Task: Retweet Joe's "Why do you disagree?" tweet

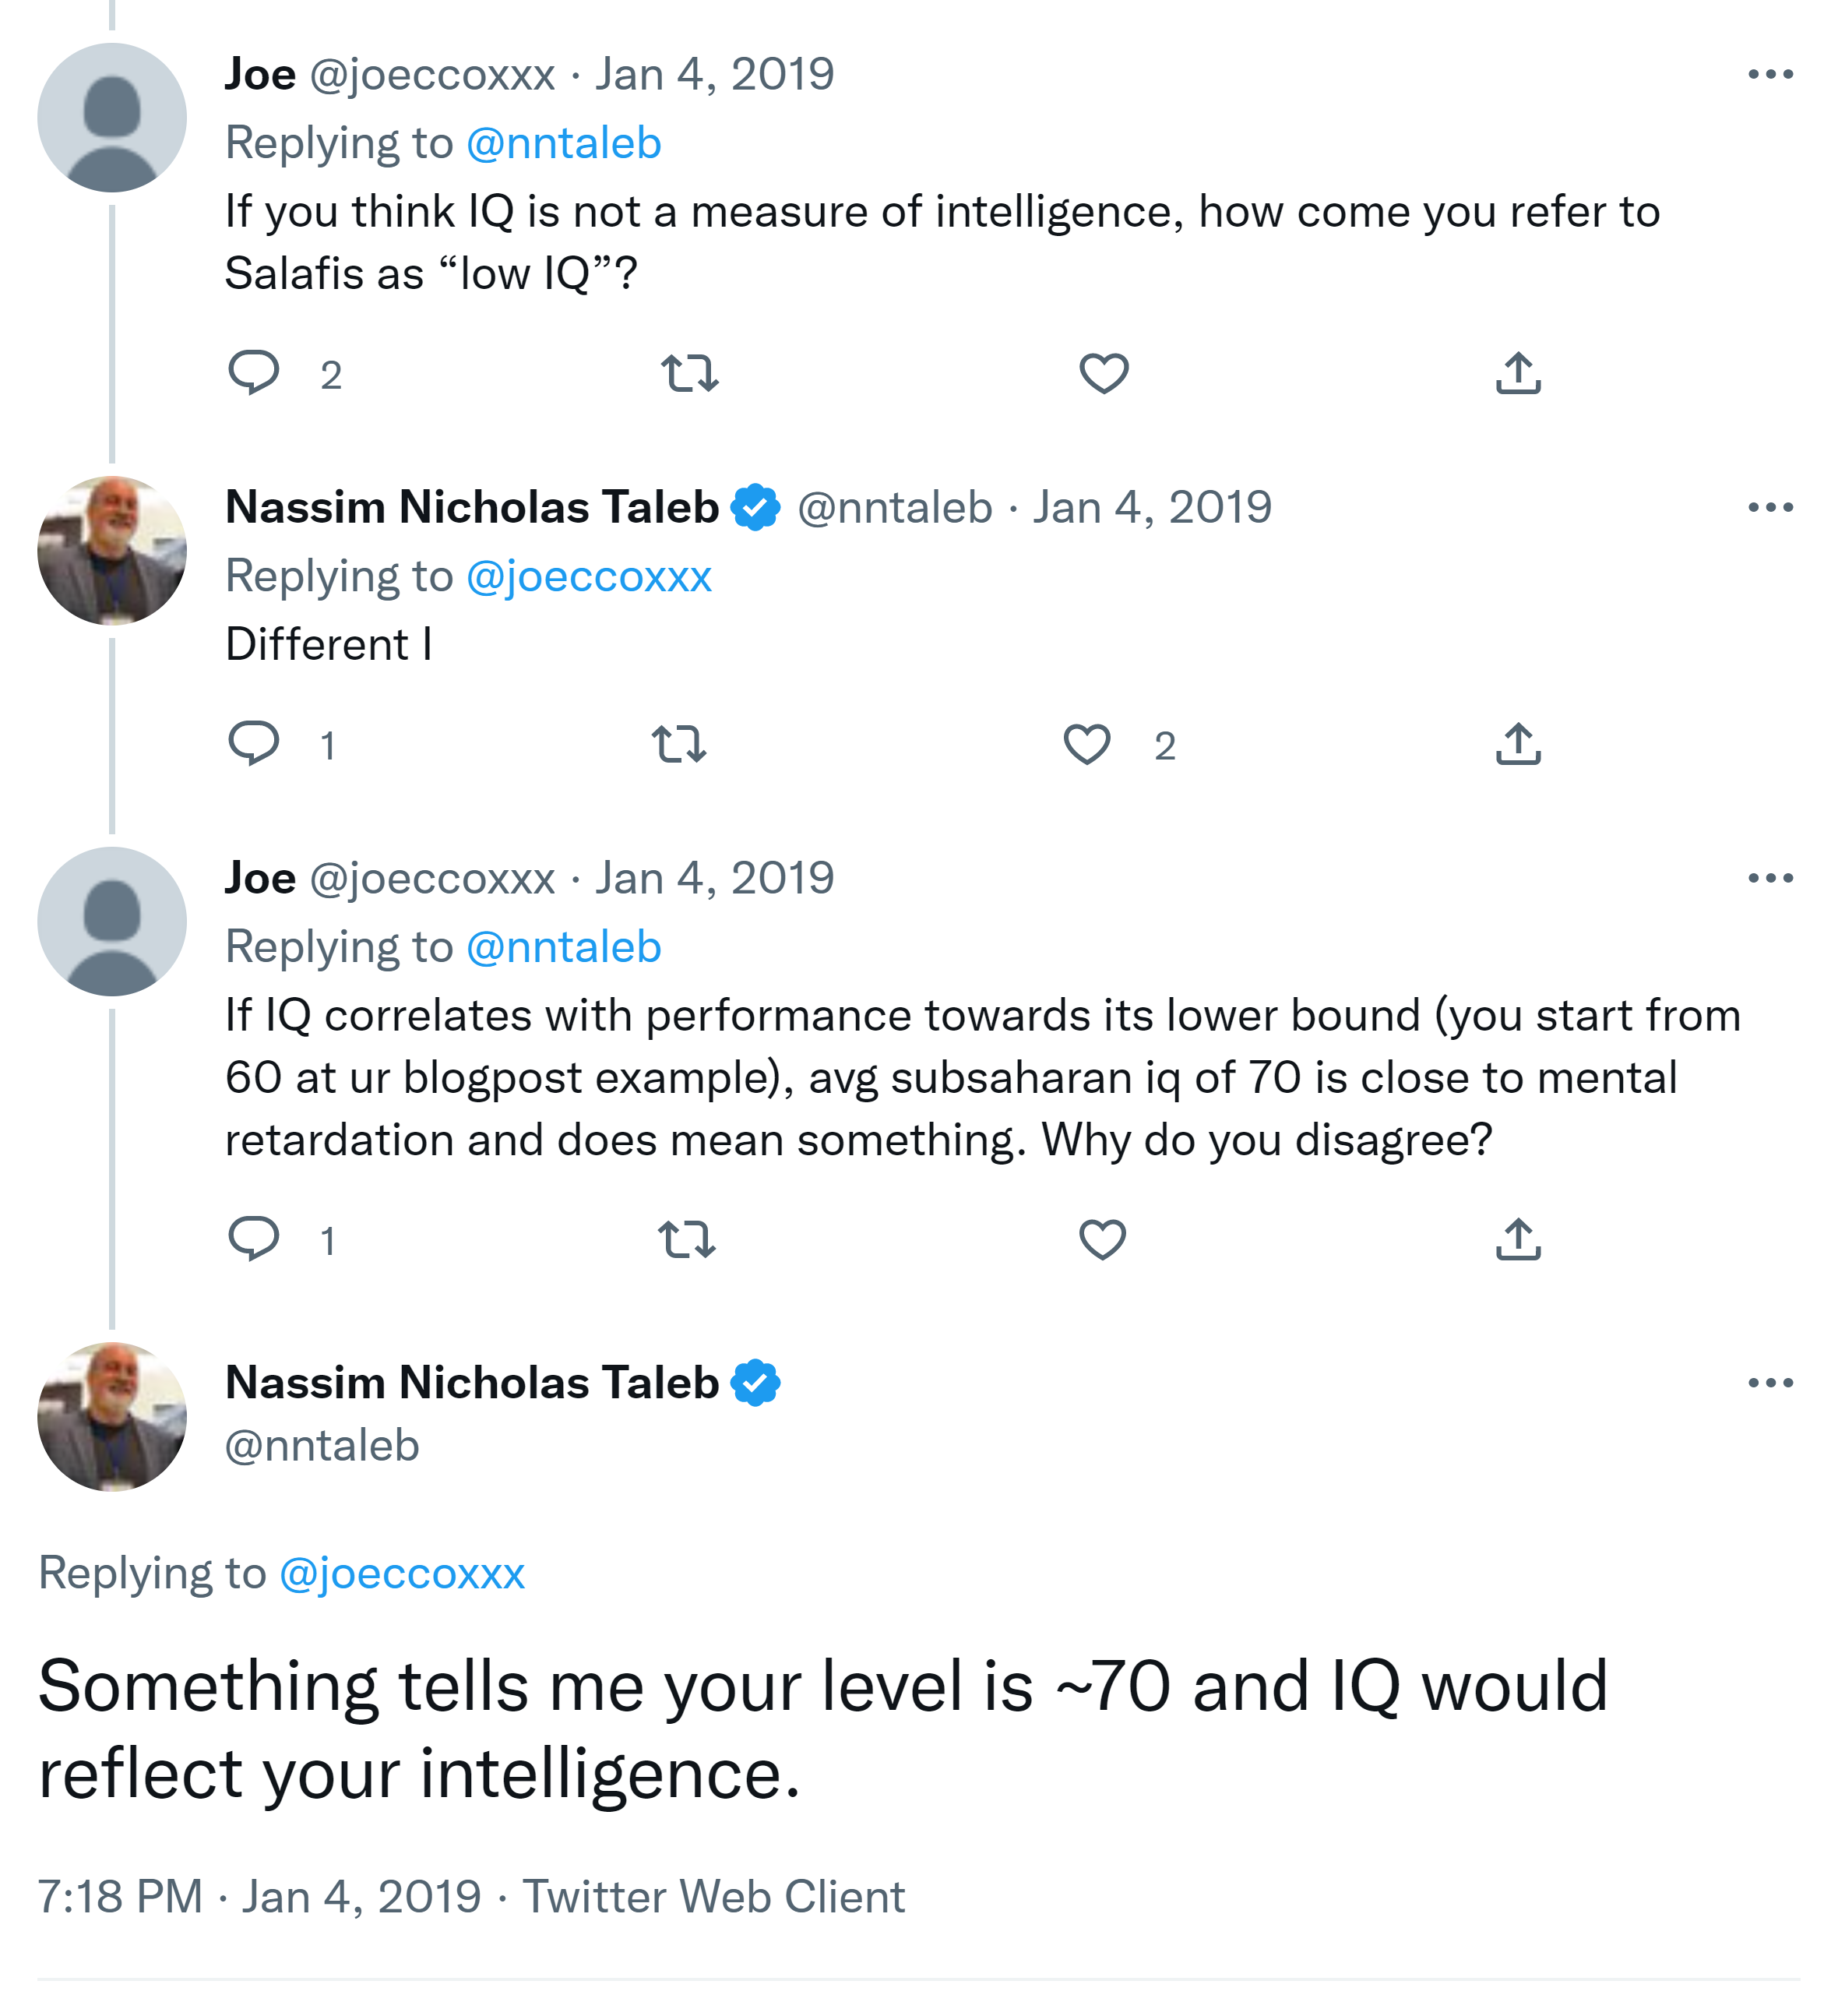Action: coord(687,1239)
